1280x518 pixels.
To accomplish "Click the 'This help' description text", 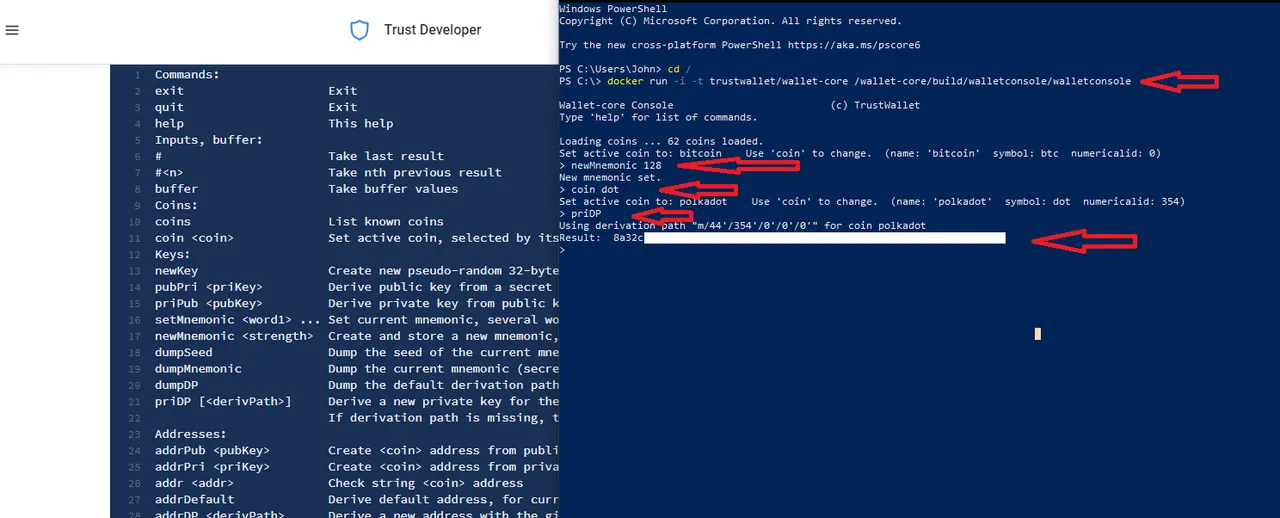I will coord(360,123).
